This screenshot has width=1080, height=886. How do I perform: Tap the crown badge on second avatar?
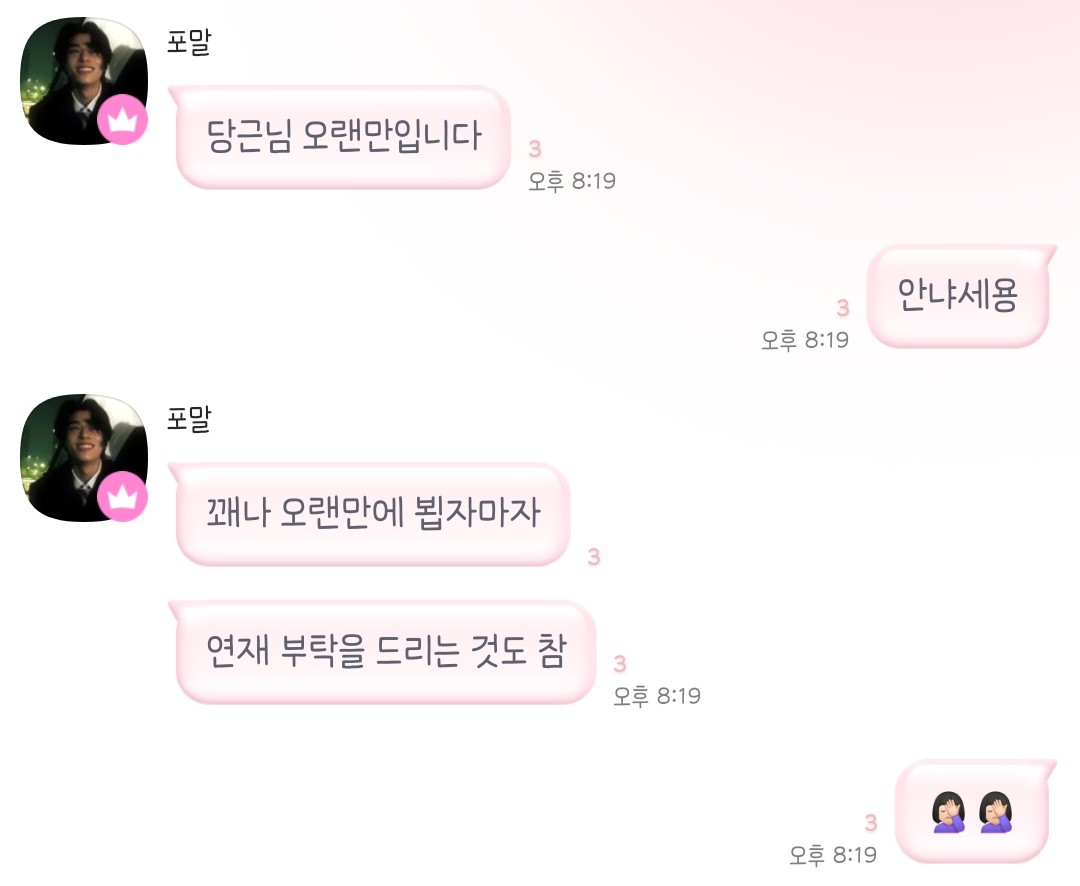(x=123, y=496)
